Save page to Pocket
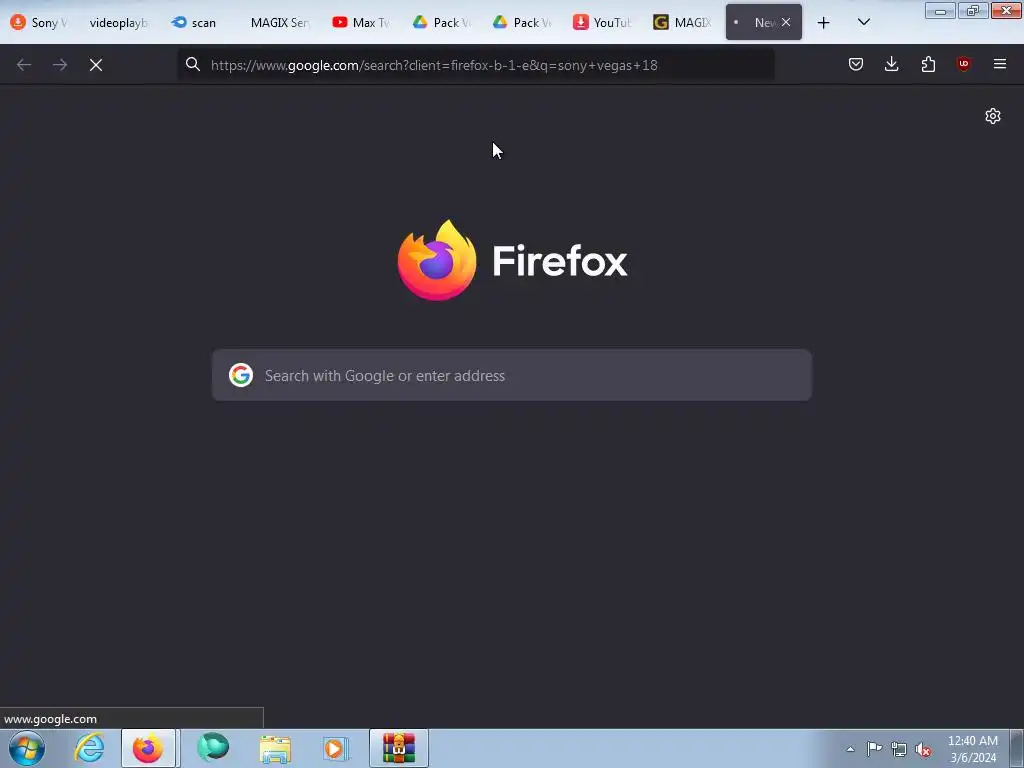1024x768 pixels. click(x=856, y=64)
